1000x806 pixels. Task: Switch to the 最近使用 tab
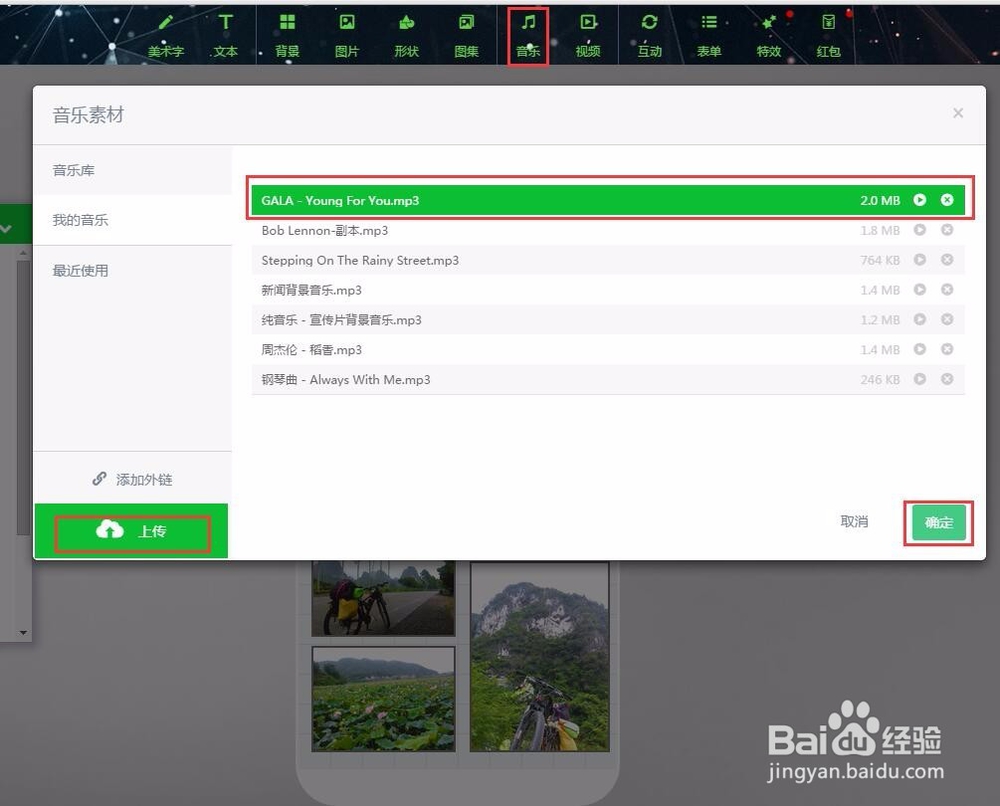point(133,270)
